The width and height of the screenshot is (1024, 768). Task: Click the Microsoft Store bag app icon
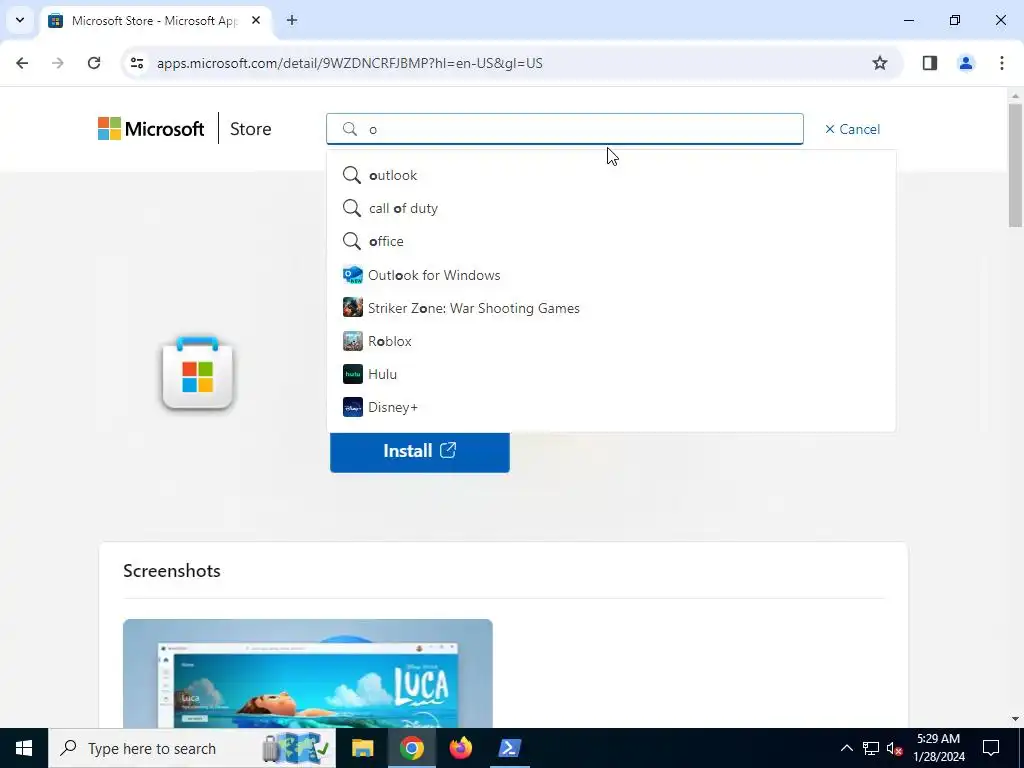(x=197, y=374)
